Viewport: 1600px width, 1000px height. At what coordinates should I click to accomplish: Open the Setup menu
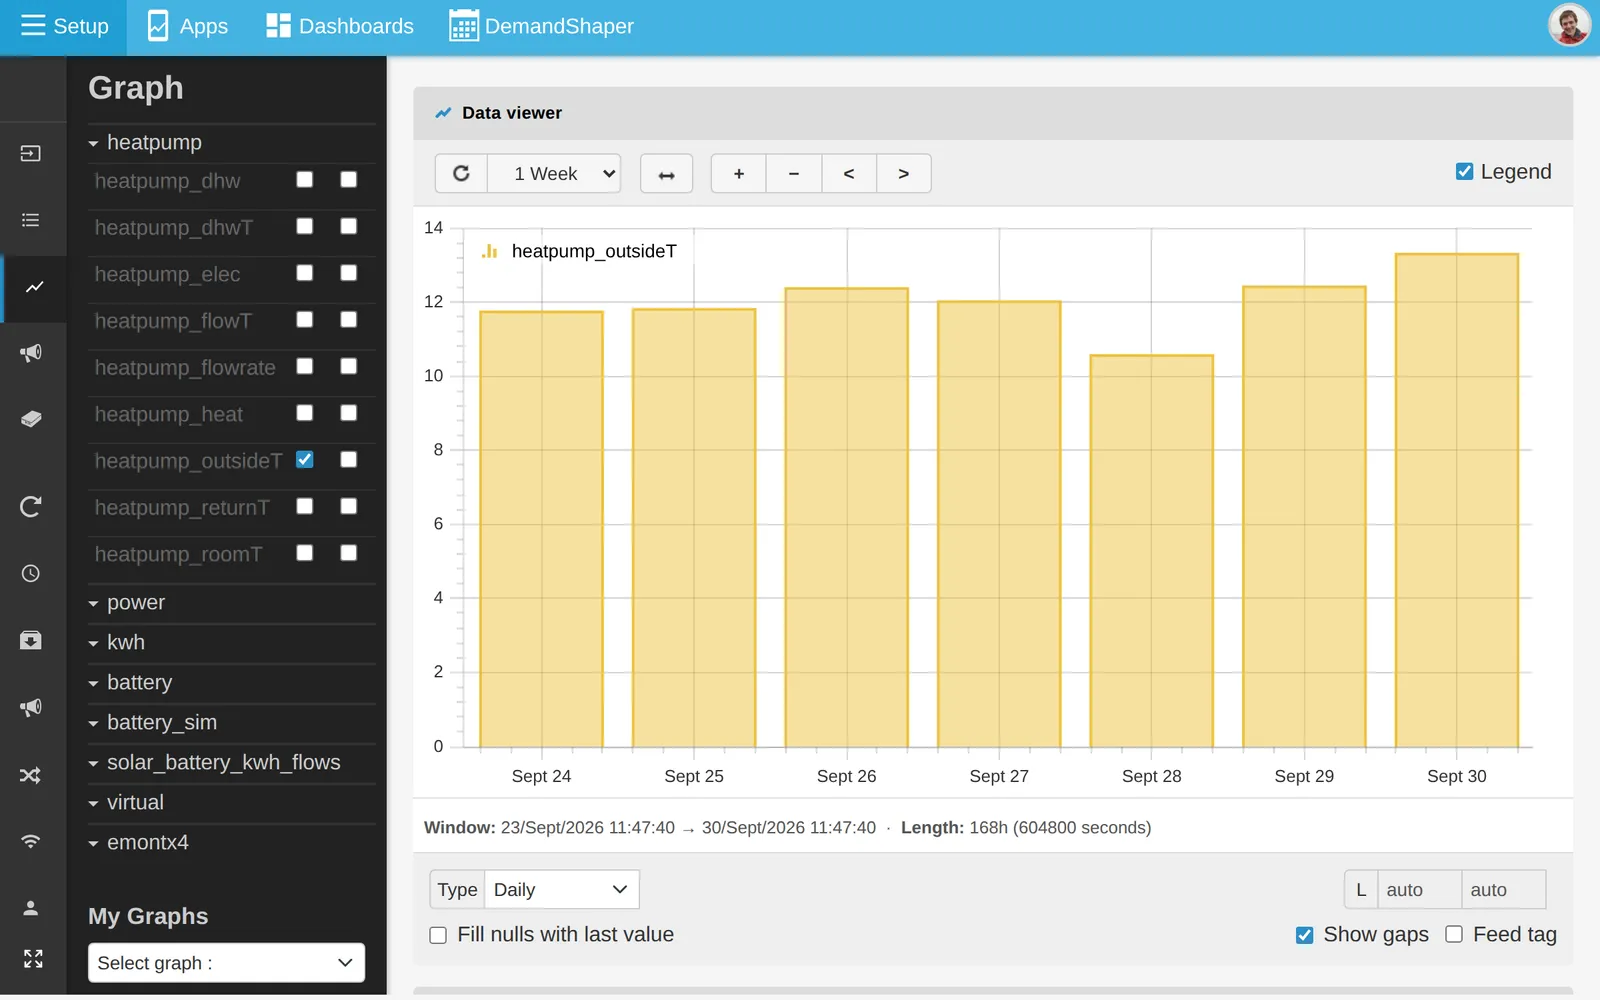tap(64, 27)
